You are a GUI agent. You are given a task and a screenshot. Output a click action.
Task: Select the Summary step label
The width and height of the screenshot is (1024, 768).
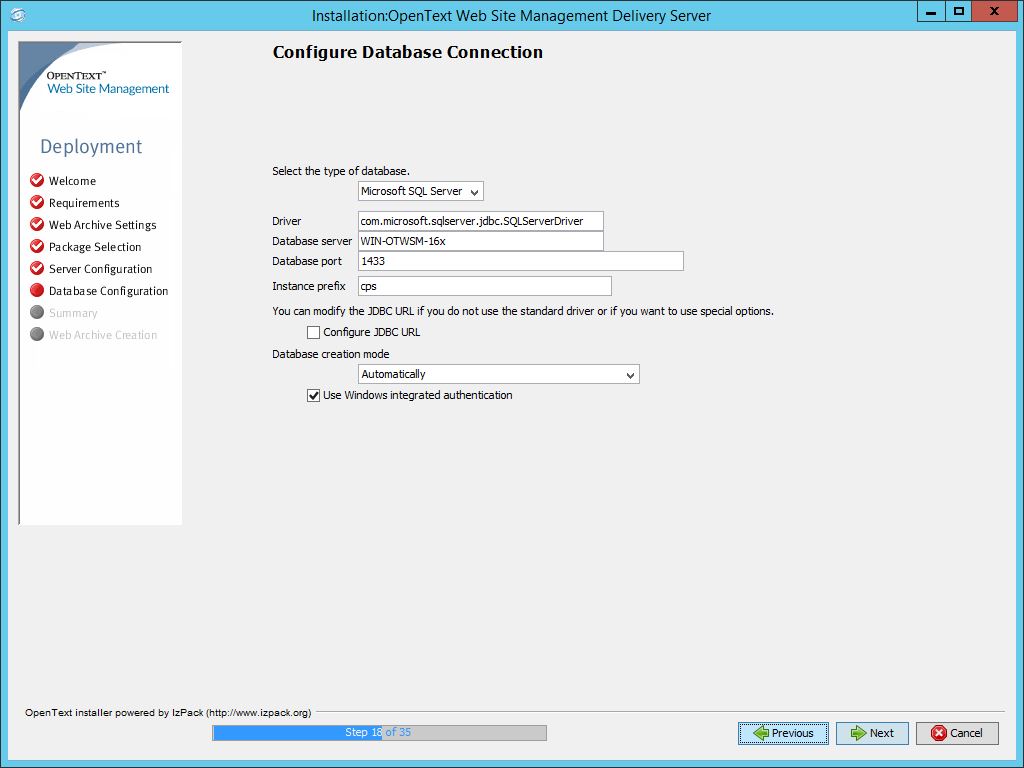point(73,313)
